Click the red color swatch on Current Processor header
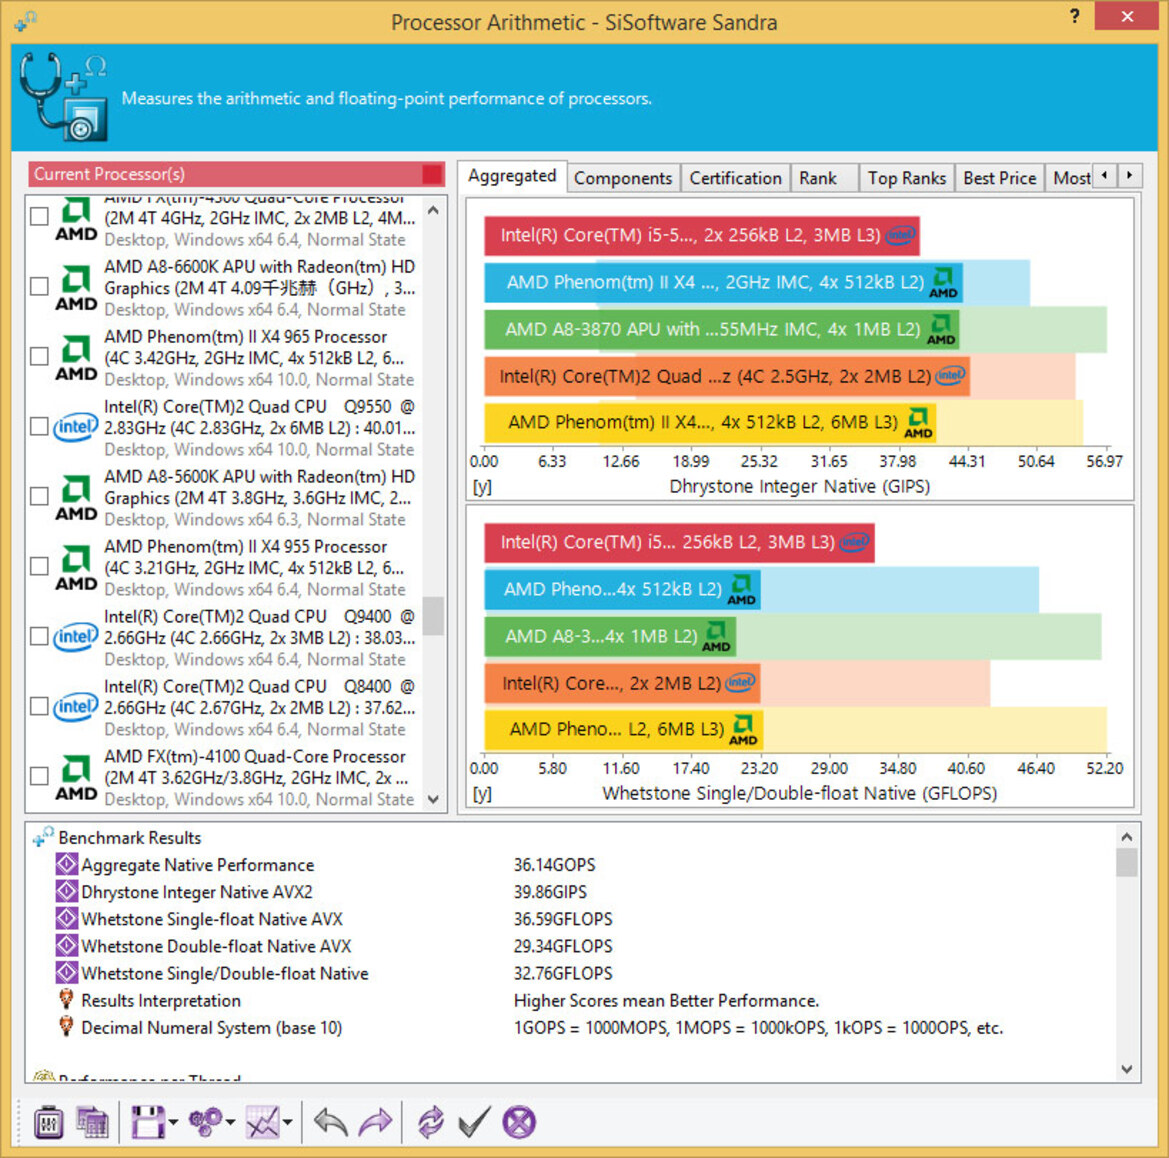This screenshot has width=1169, height=1158. tap(432, 174)
